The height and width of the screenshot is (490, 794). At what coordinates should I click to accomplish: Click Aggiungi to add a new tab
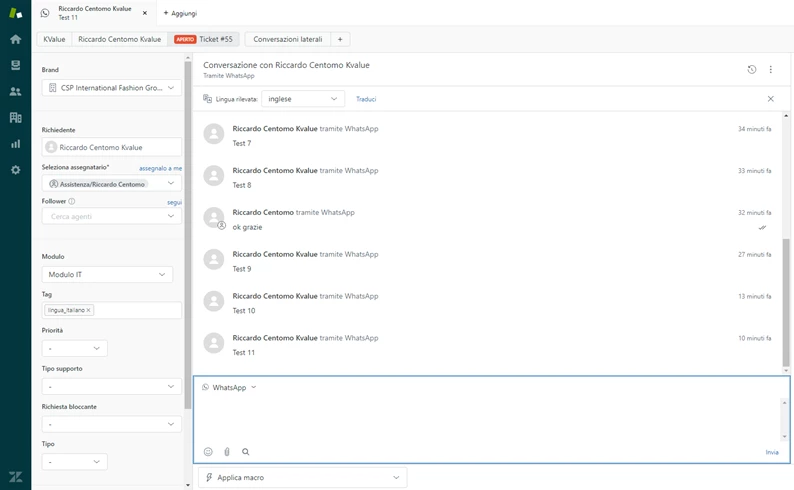click(x=180, y=13)
